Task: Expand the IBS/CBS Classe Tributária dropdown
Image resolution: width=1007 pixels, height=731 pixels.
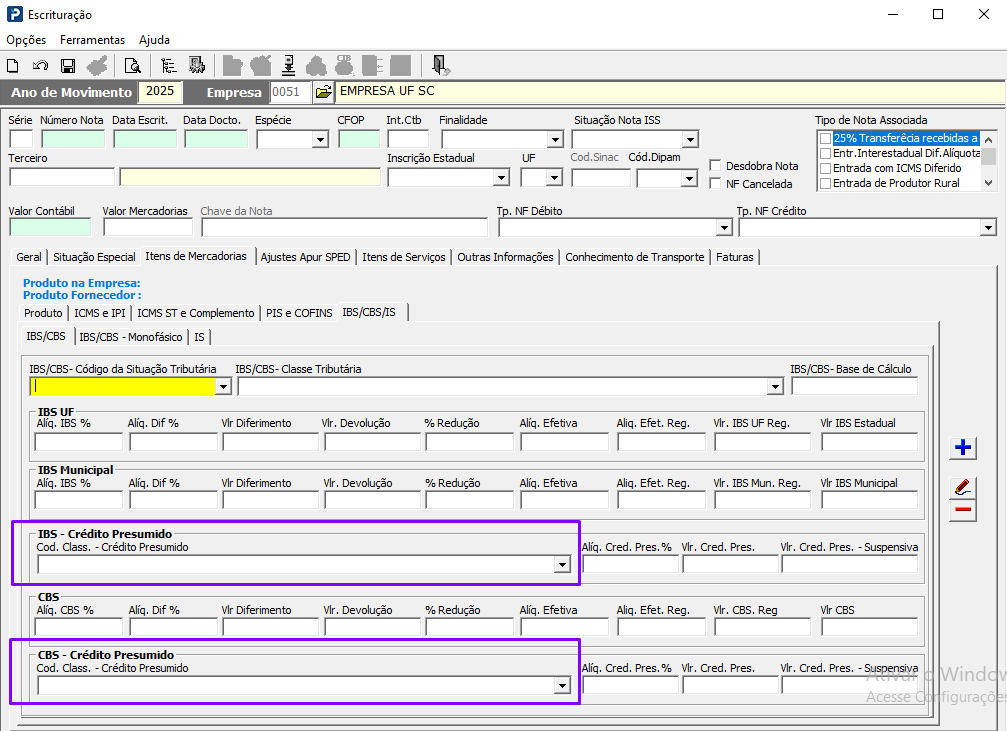Action: pos(774,387)
